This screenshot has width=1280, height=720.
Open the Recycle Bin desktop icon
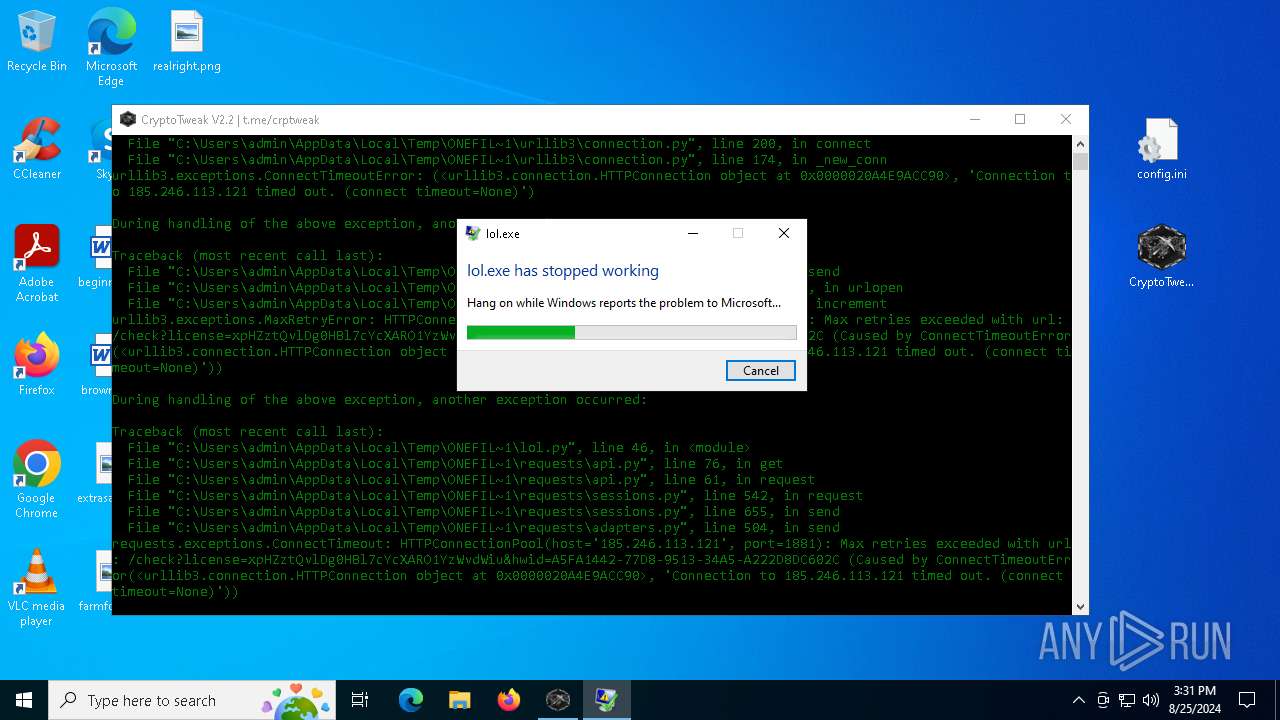tap(37, 42)
